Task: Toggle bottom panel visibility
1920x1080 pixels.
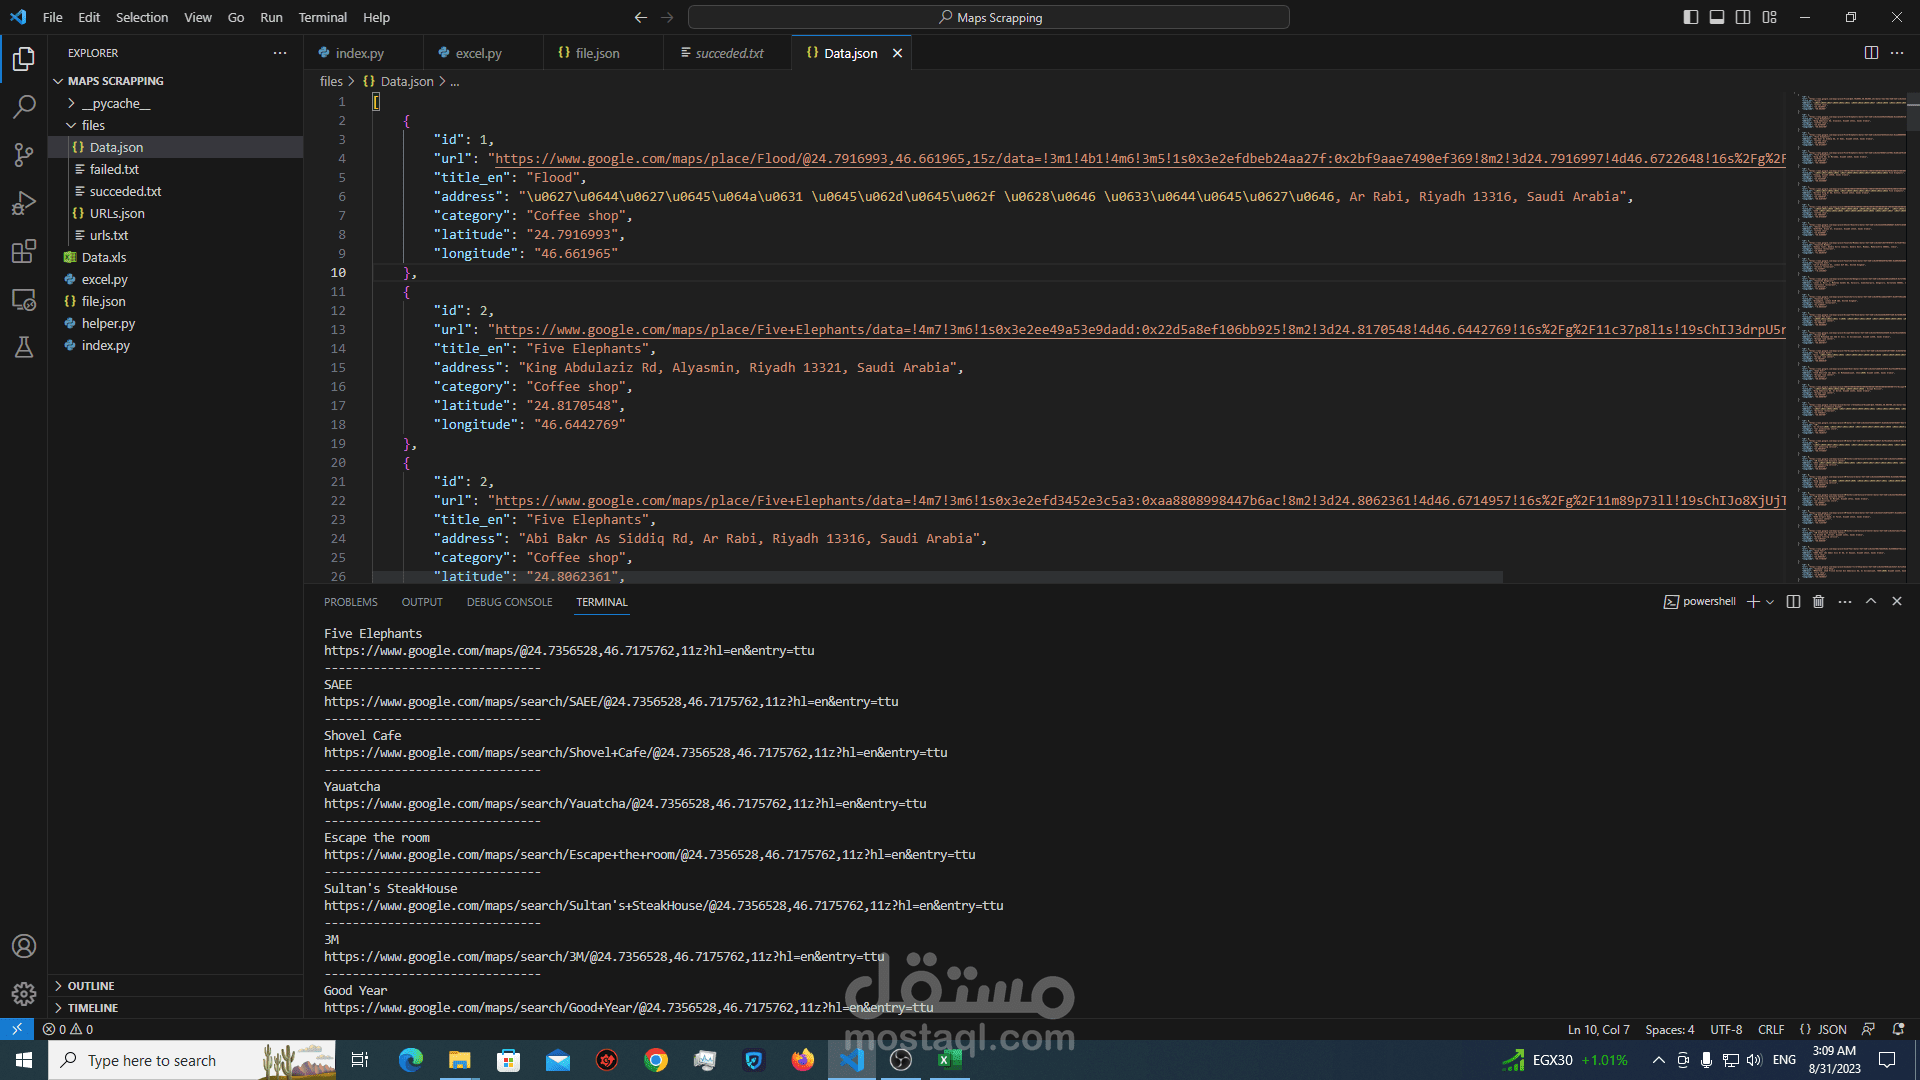Action: [x=1717, y=17]
